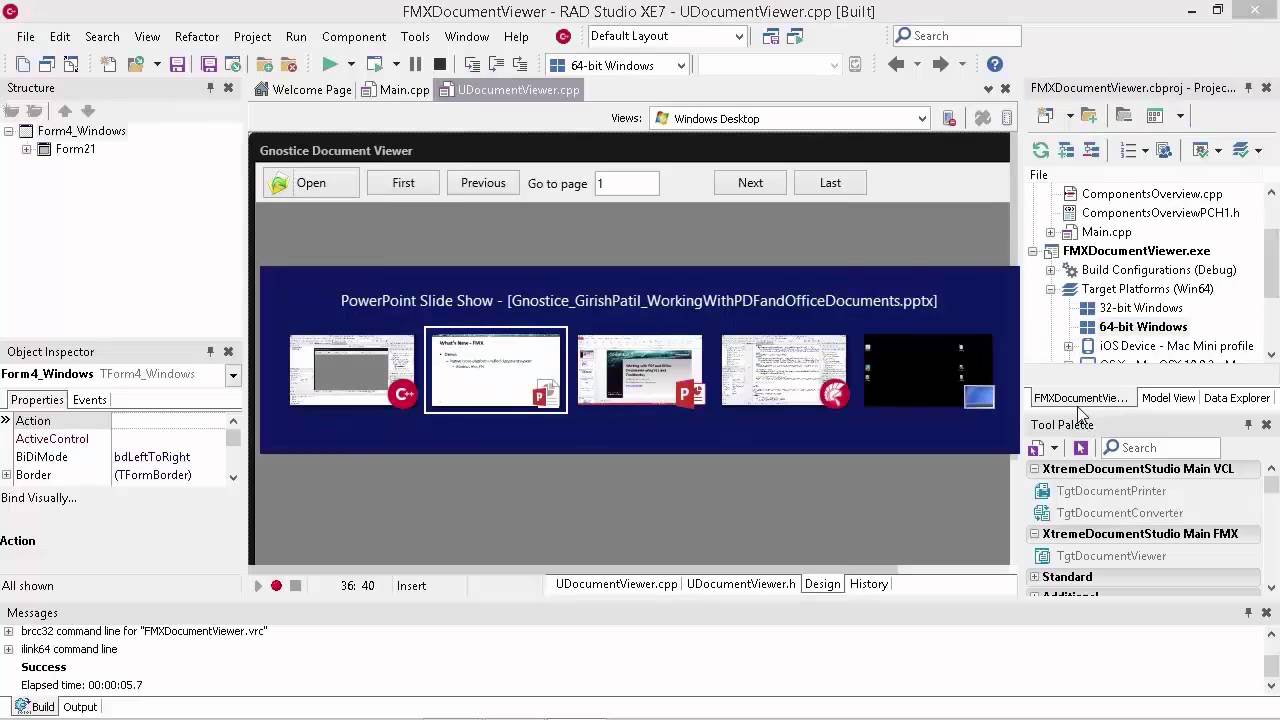
Task: Switch to the Events tab in Object Inspector
Action: tap(90, 399)
